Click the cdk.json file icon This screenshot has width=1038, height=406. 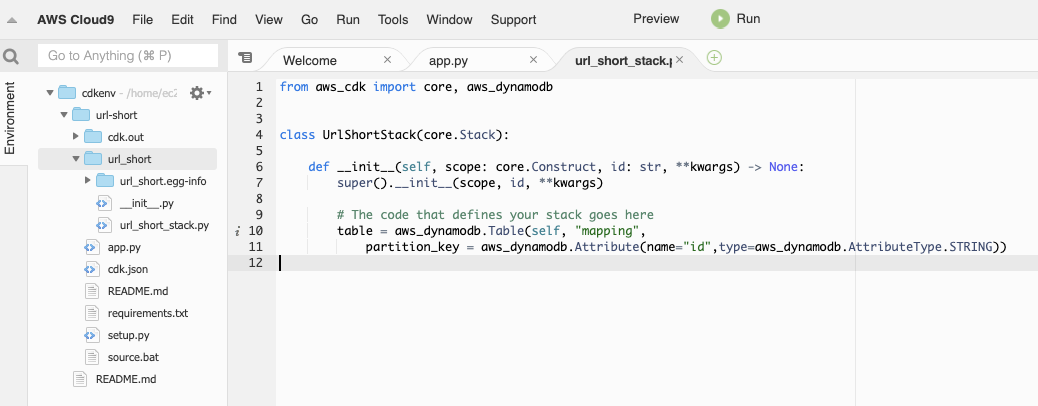[91, 269]
